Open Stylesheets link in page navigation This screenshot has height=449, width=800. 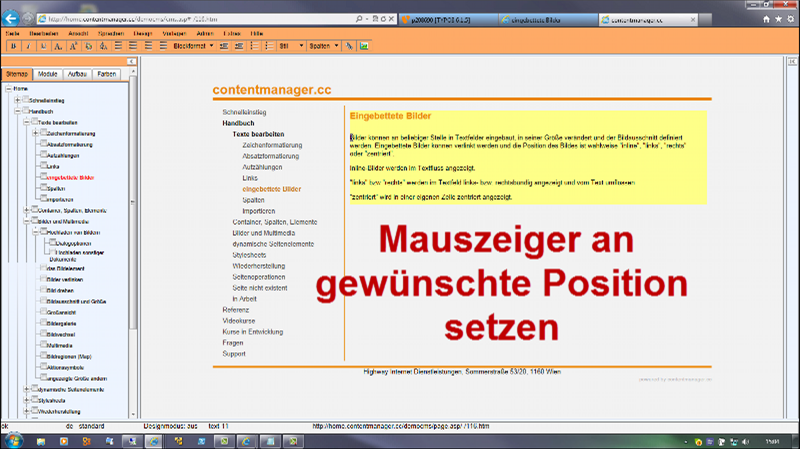(x=249, y=255)
